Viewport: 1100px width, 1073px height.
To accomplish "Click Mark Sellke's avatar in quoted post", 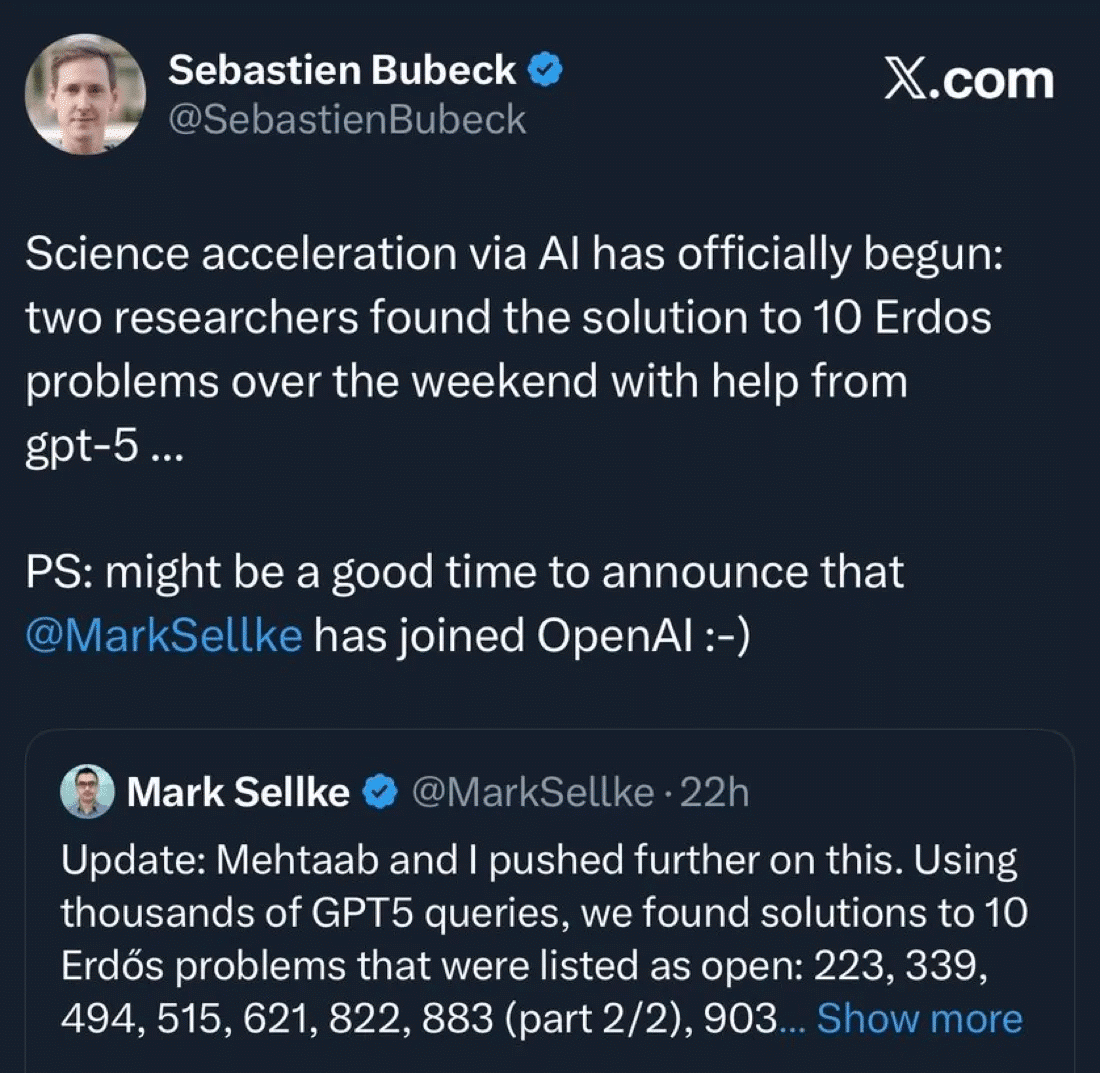I will (87, 792).
